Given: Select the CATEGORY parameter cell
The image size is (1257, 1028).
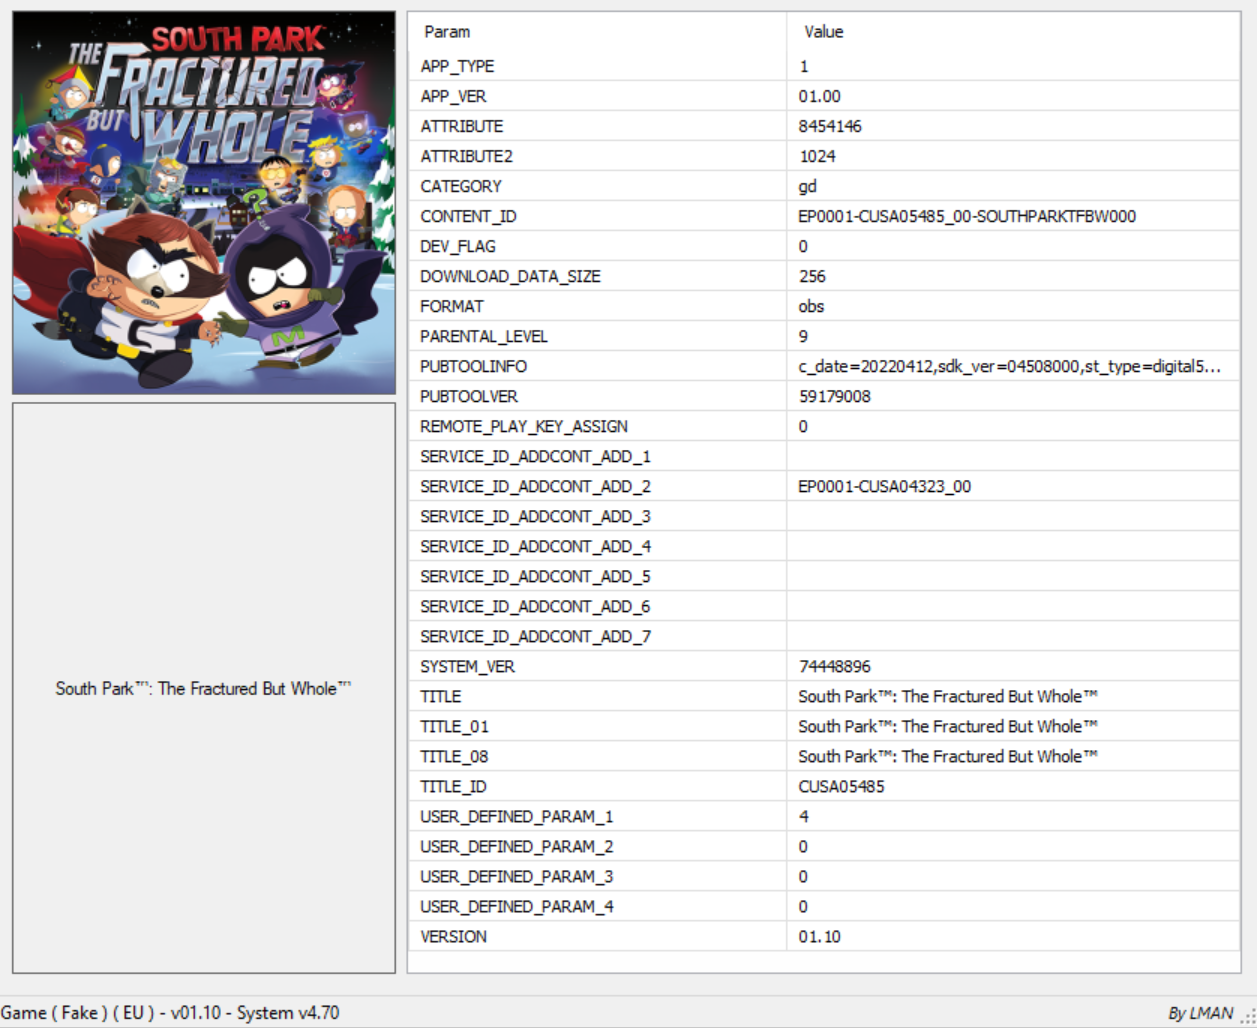Looking at the screenshot, I should click(x=597, y=186).
